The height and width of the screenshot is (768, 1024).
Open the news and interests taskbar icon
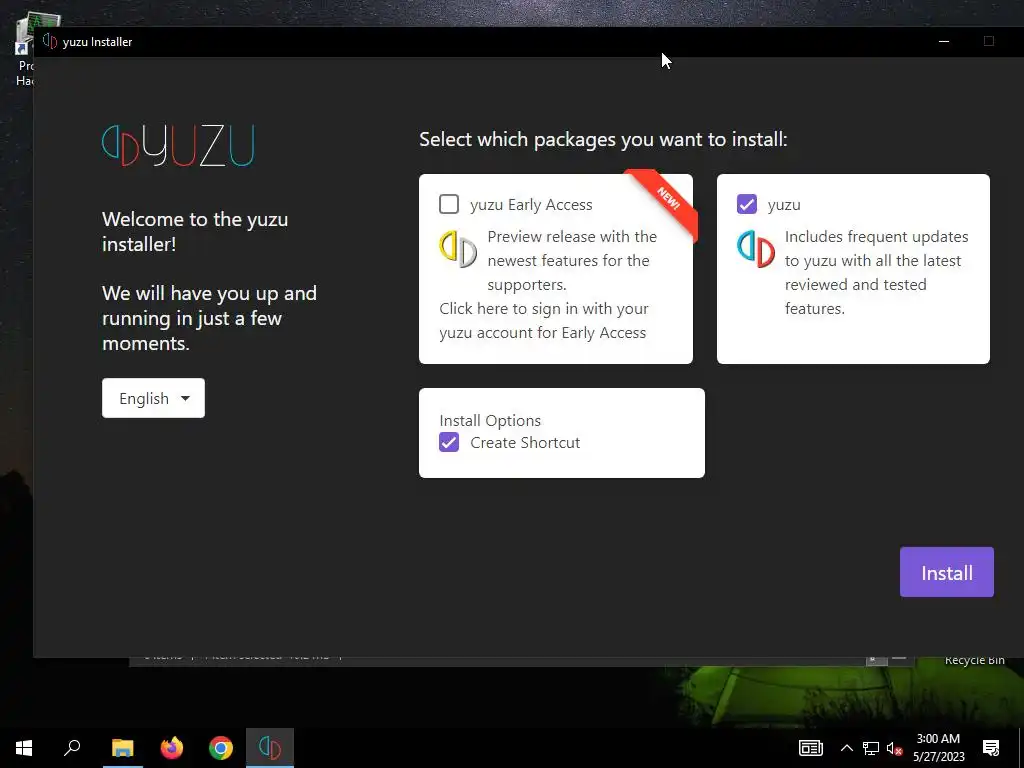[810, 748]
